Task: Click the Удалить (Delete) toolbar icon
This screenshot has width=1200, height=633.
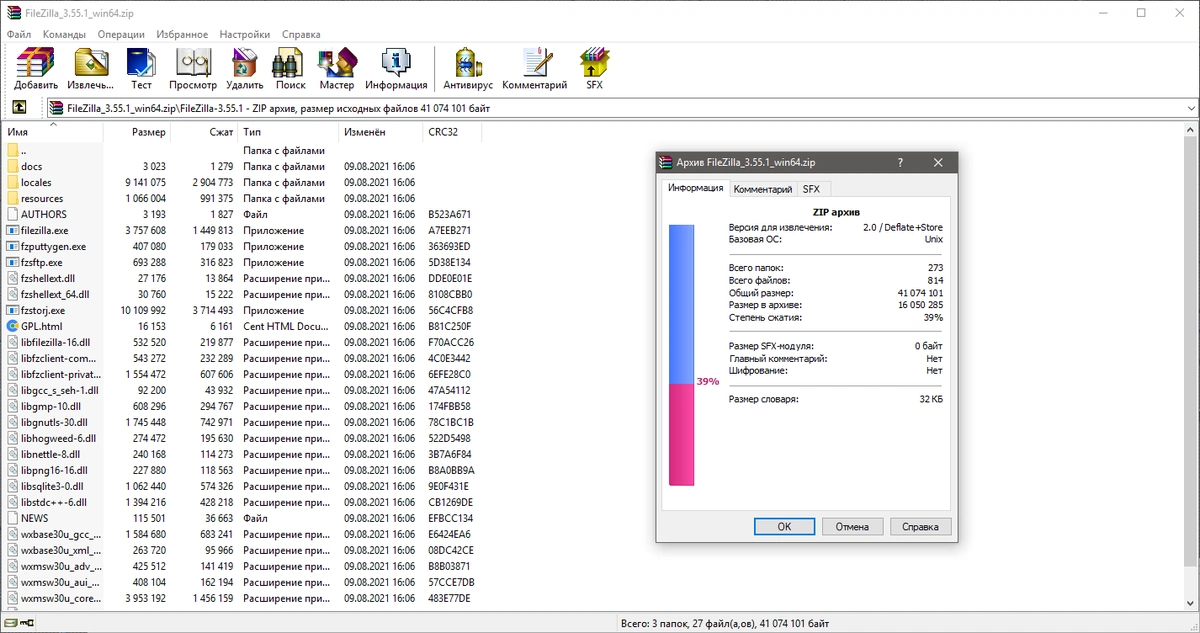Action: 245,63
